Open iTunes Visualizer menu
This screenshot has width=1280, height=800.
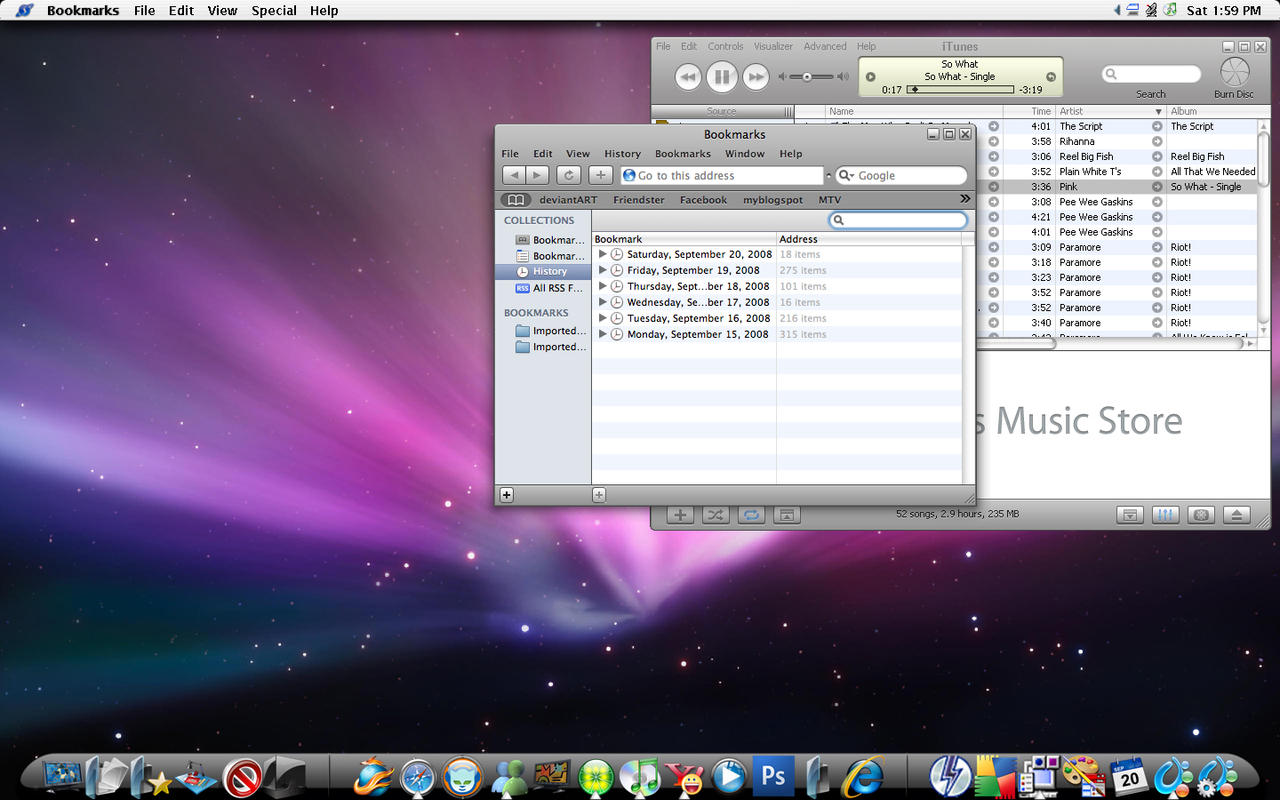[773, 46]
